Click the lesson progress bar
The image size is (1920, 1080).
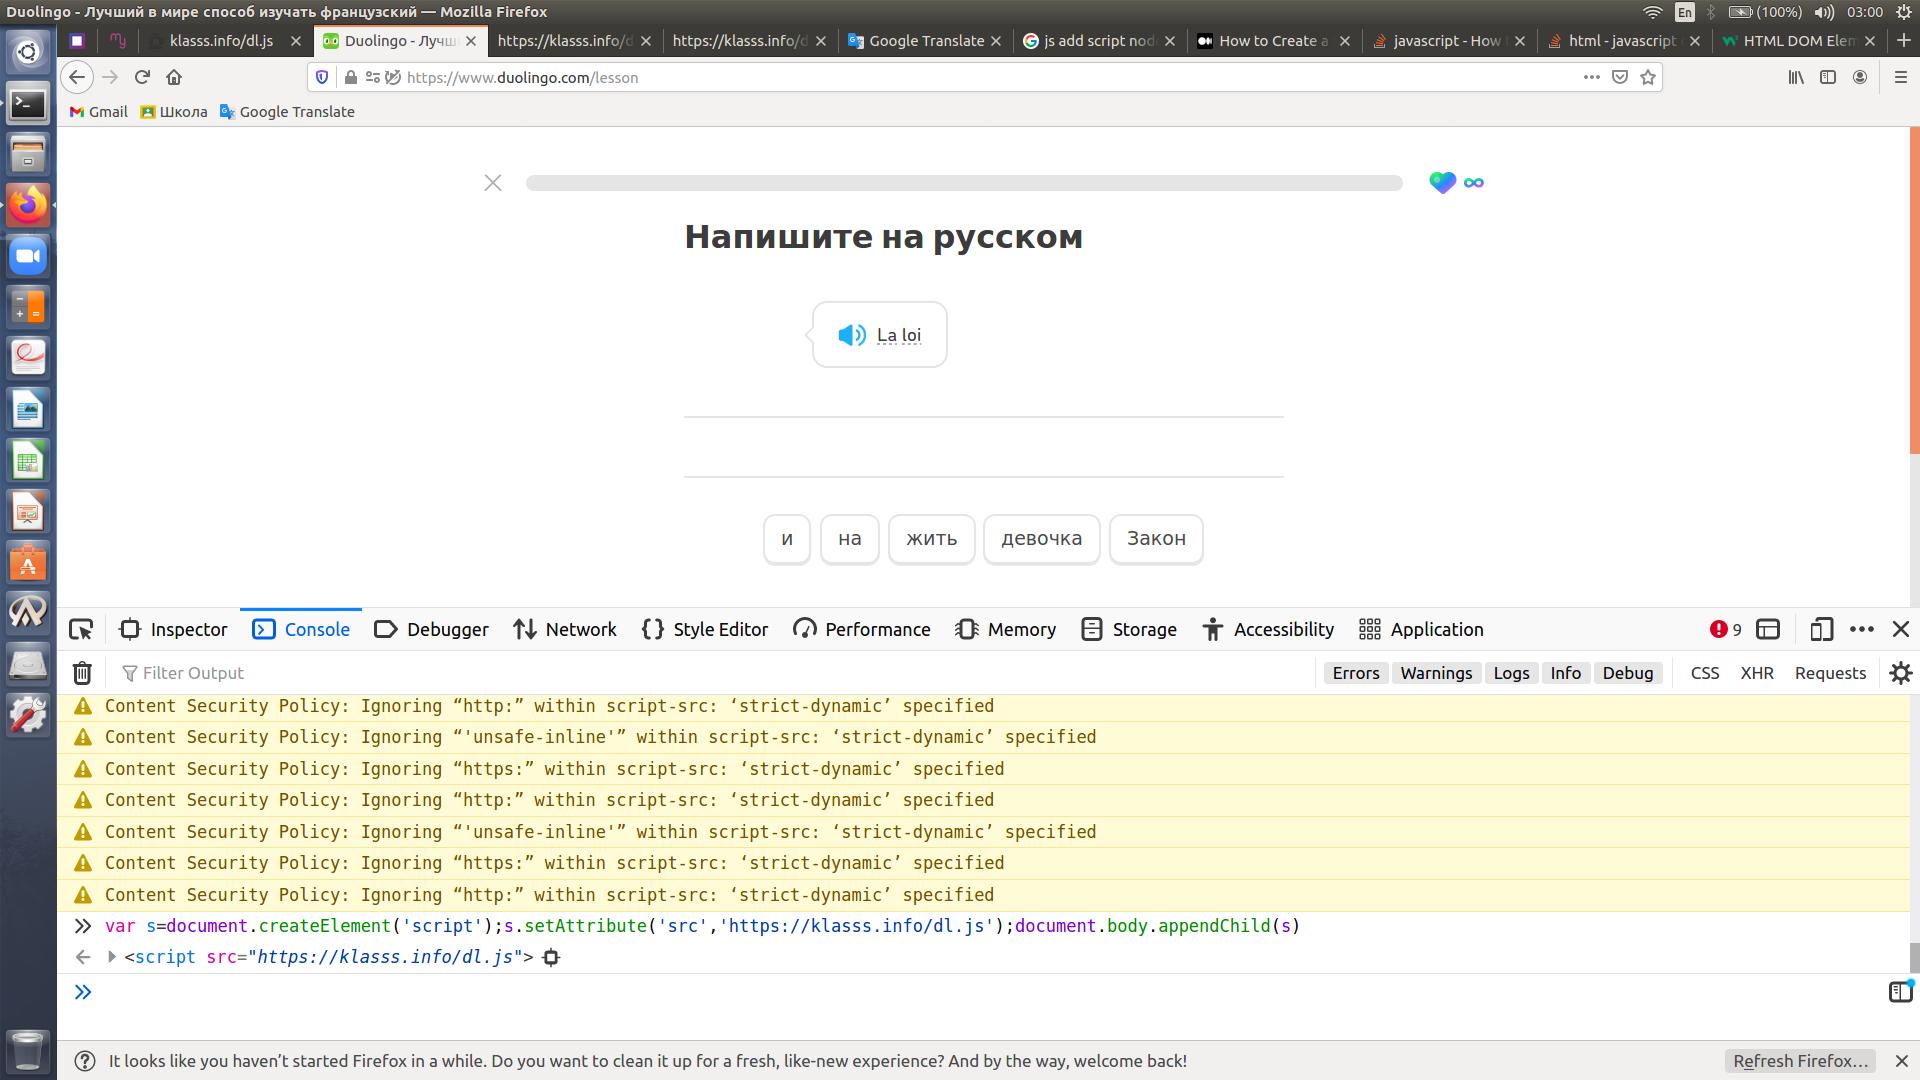[964, 183]
